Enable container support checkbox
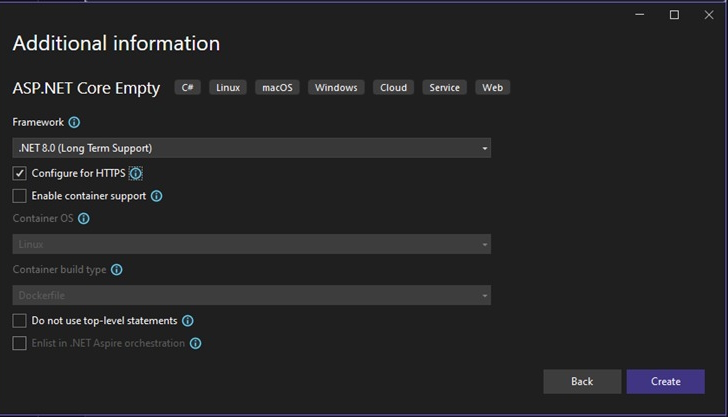 (x=20, y=196)
